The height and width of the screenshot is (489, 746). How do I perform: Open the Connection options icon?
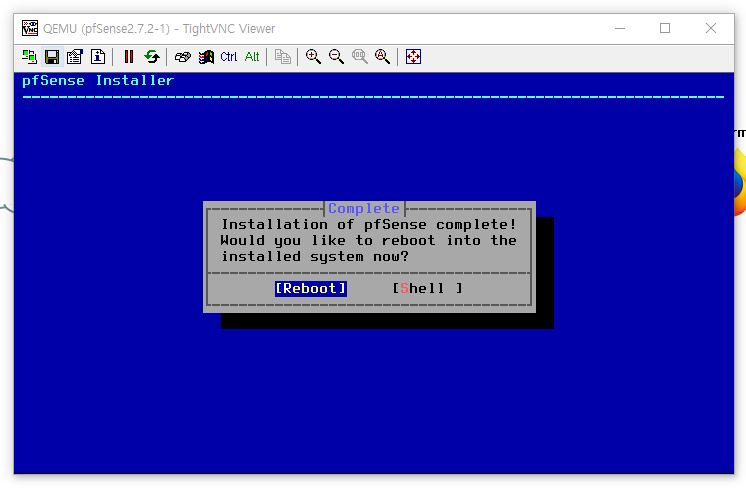pos(75,57)
